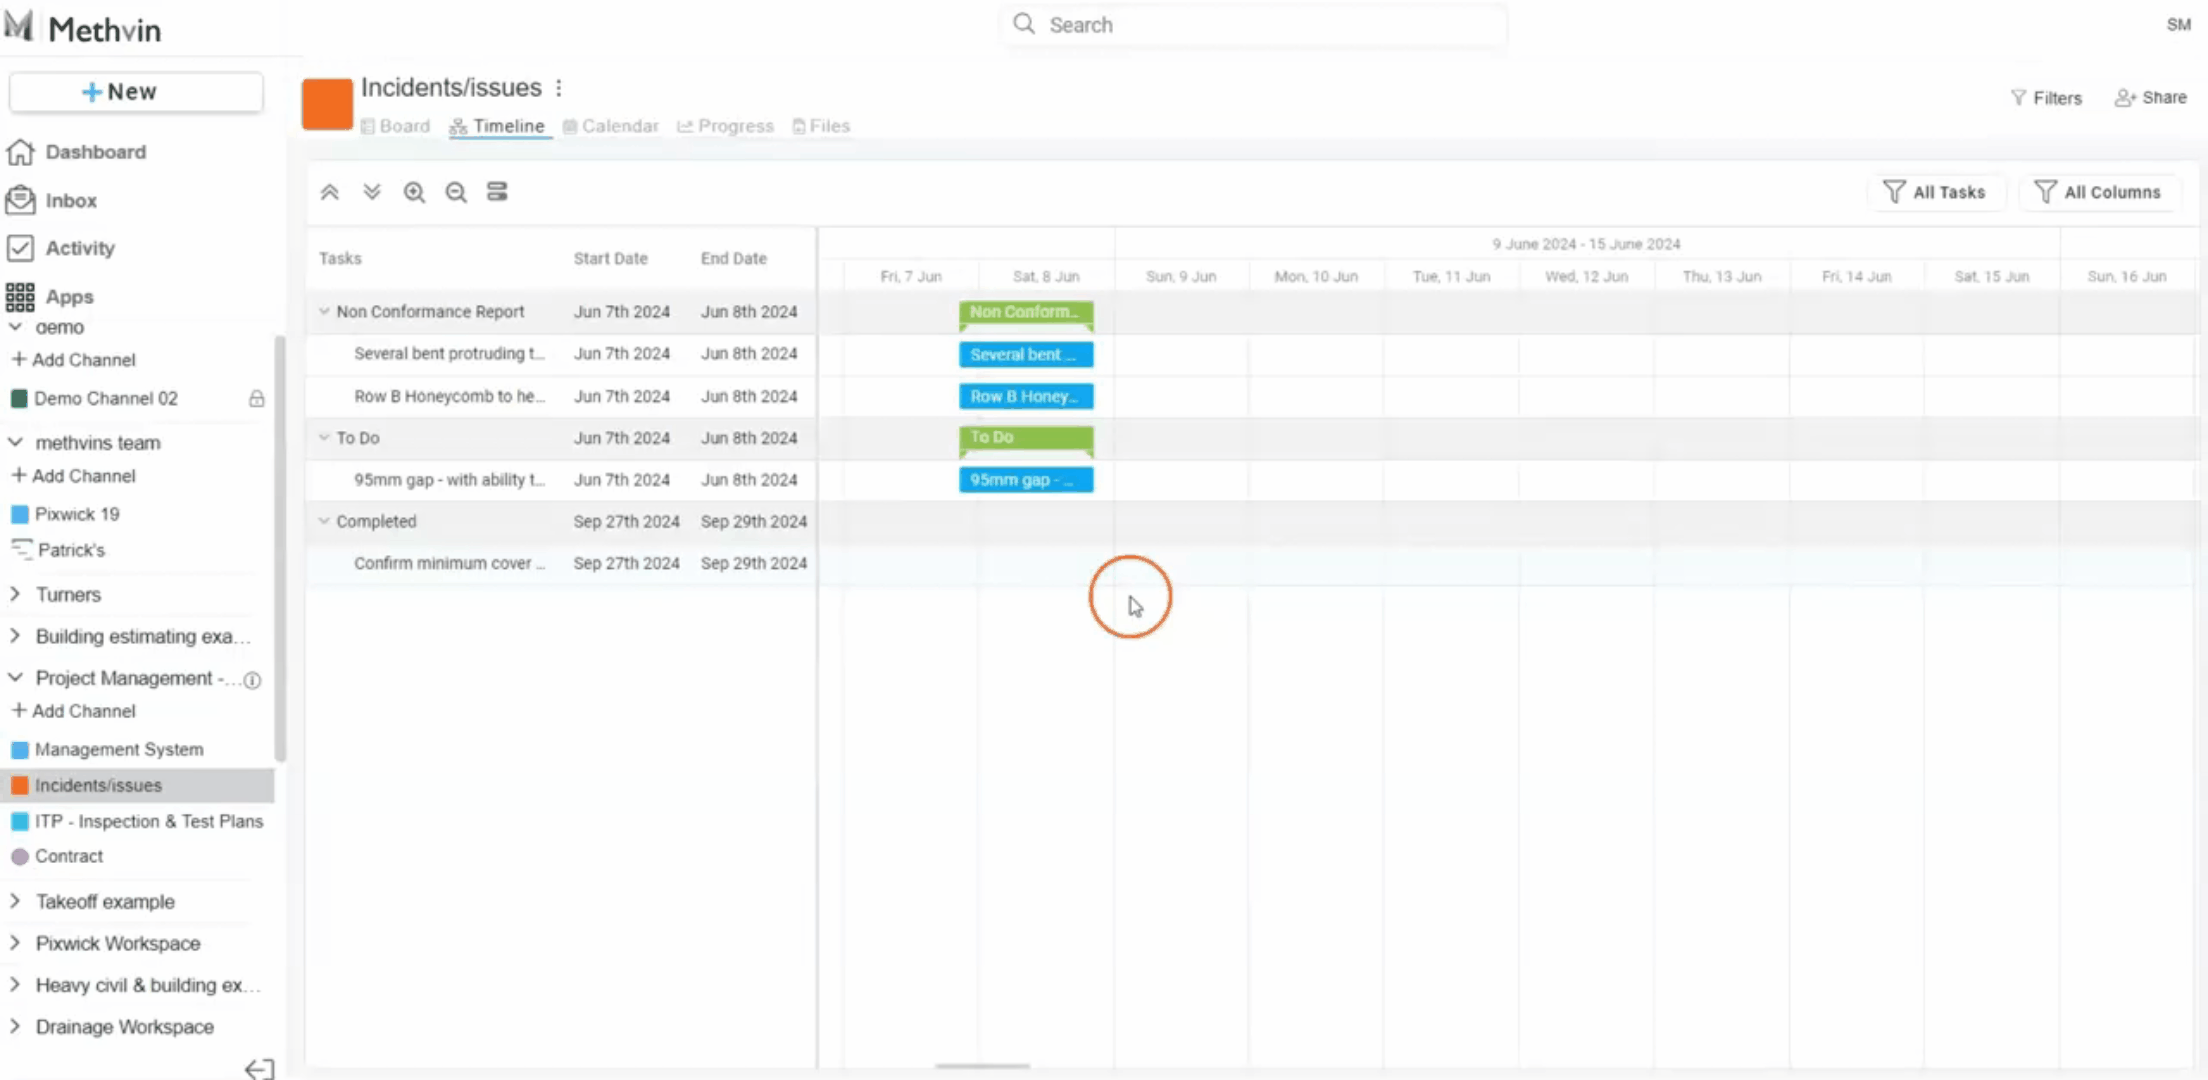2208x1080 pixels.
Task: Open the All Tasks filter
Action: pos(1935,192)
